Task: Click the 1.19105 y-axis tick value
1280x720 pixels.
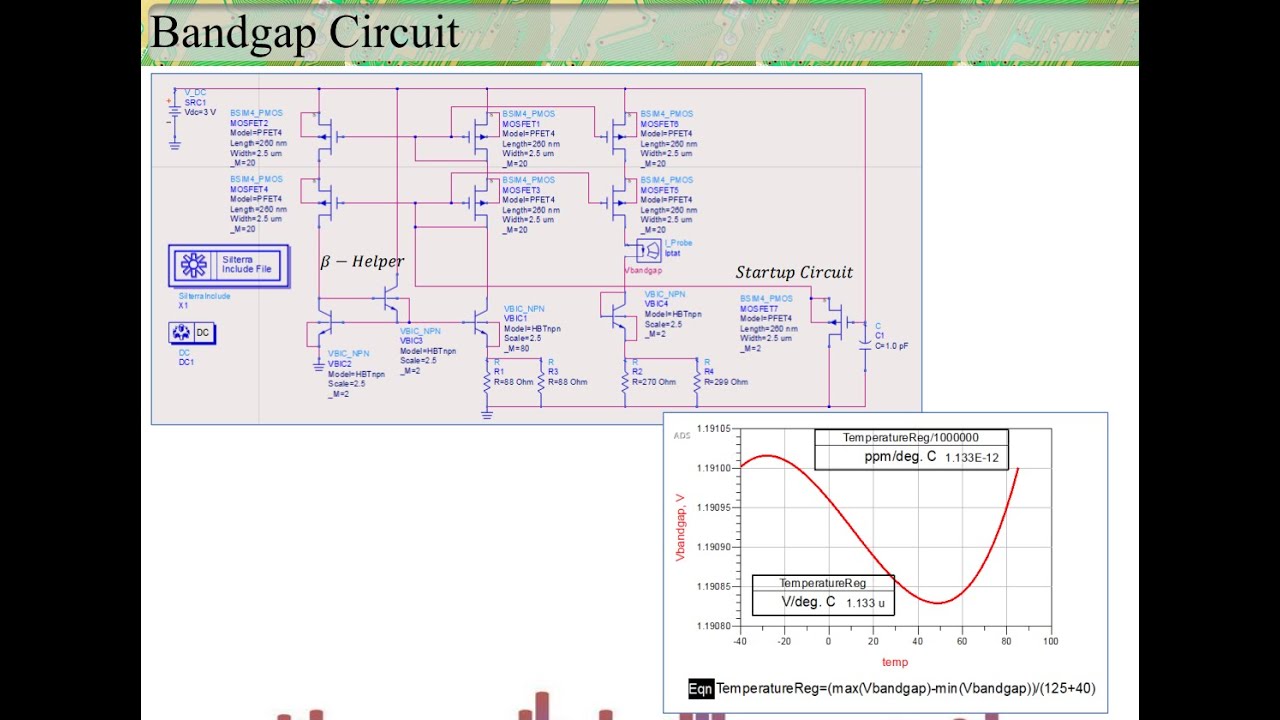Action: pyautogui.click(x=713, y=429)
